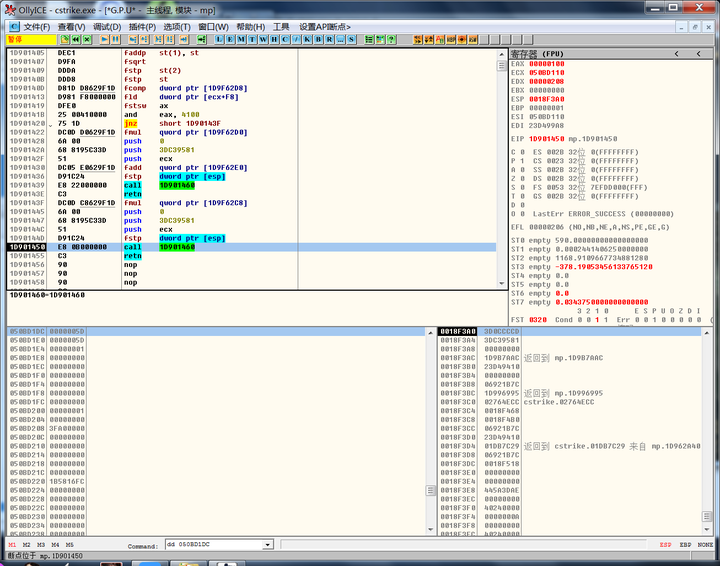Show the Memory map (M button)
The height and width of the screenshot is (566, 720).
tap(242, 39)
